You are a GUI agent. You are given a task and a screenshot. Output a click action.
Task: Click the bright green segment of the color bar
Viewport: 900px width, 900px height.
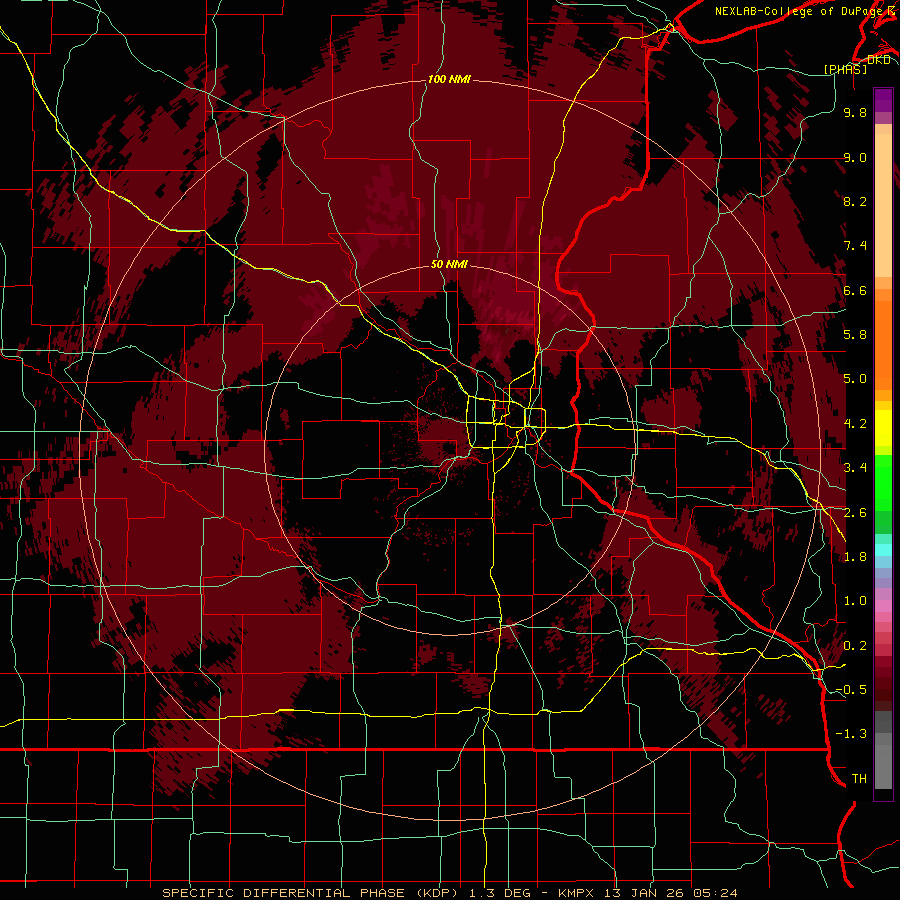pyautogui.click(x=883, y=482)
